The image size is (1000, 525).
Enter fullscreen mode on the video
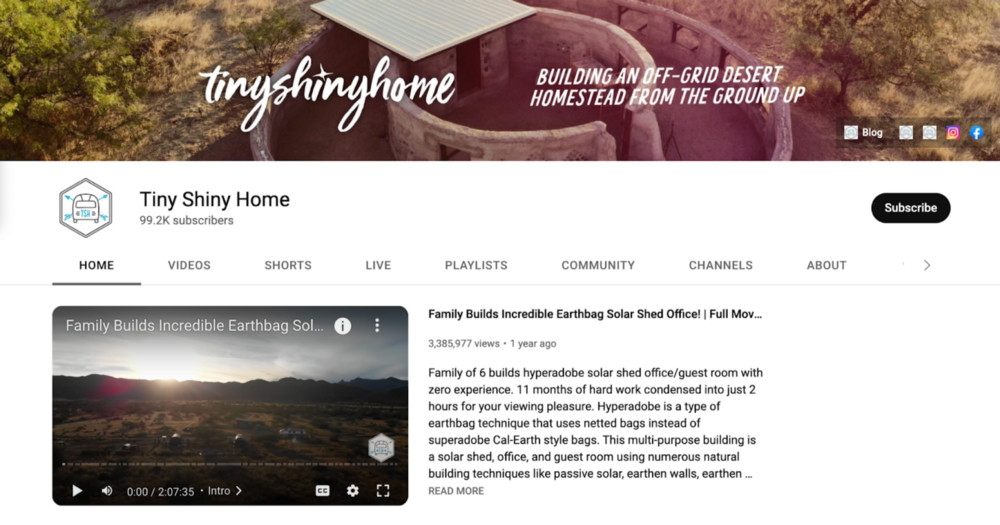pyautogui.click(x=383, y=491)
